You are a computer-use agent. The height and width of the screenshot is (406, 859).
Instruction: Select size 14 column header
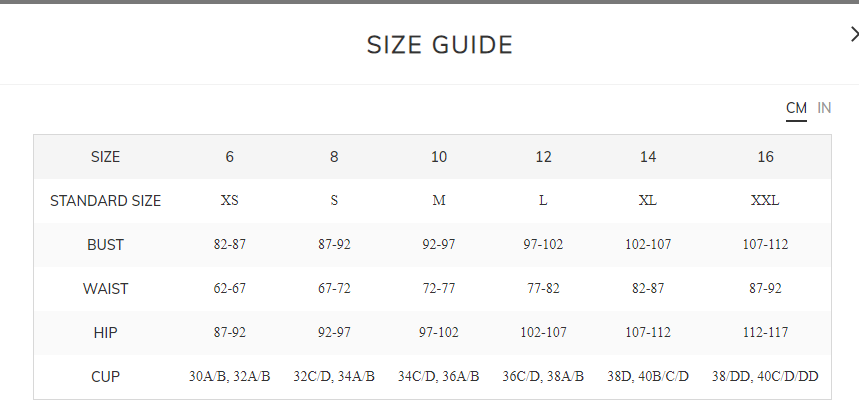648,157
